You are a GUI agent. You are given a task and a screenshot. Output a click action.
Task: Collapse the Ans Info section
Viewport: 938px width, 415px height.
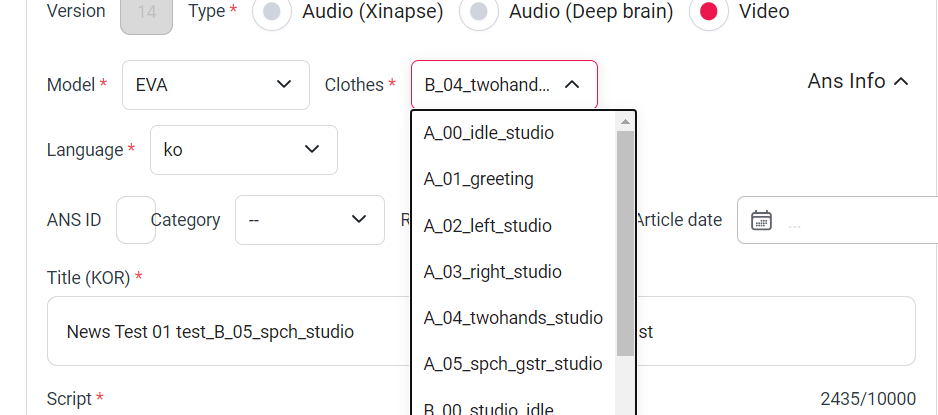pyautogui.click(x=858, y=82)
